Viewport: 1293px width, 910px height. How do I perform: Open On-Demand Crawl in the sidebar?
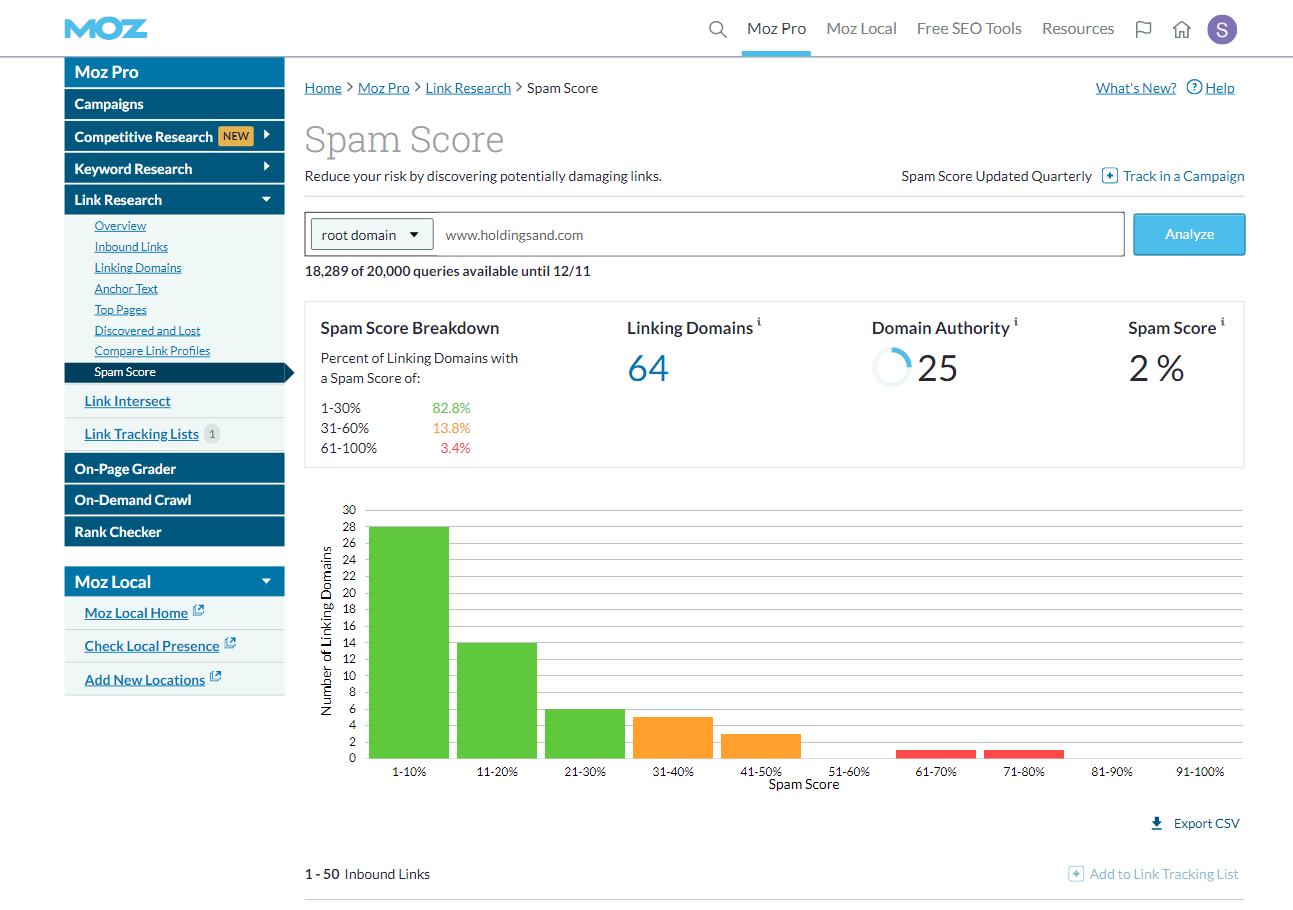coord(175,500)
